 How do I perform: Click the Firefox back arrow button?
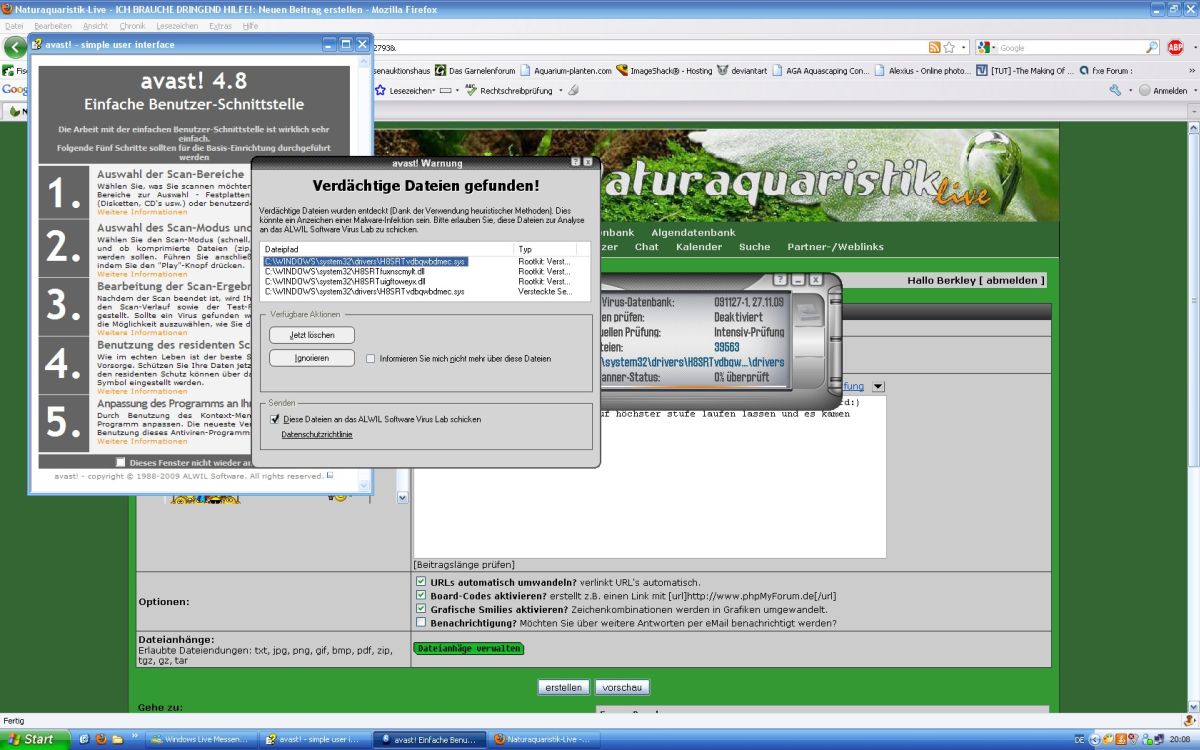[14, 47]
